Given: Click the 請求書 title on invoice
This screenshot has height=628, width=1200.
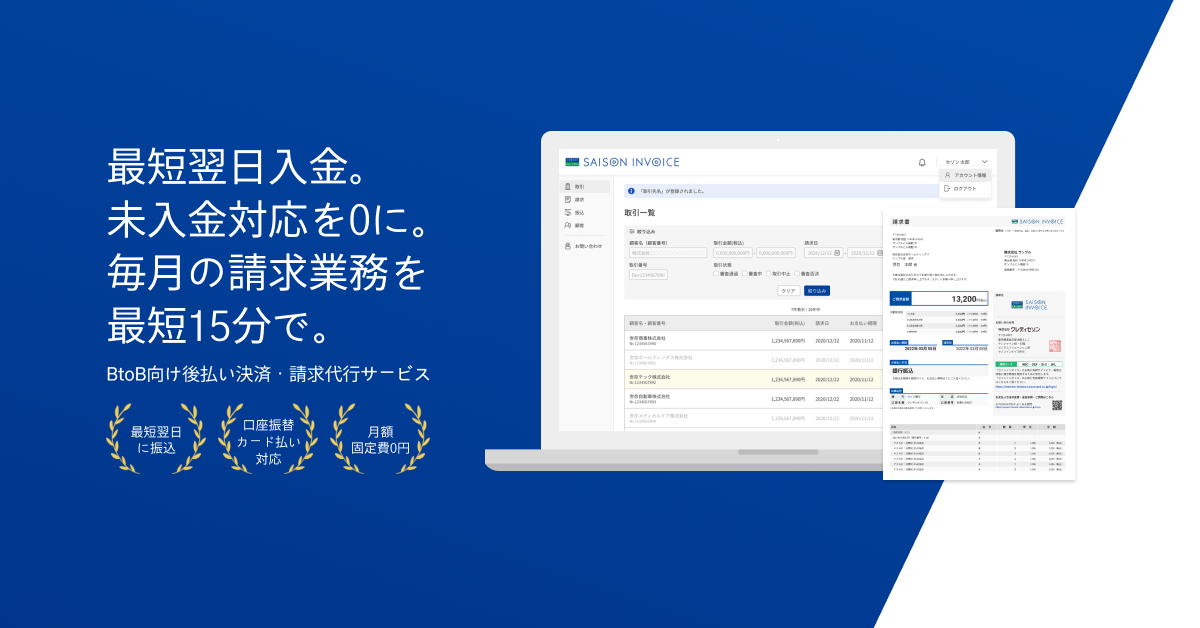Looking at the screenshot, I should coord(900,221).
